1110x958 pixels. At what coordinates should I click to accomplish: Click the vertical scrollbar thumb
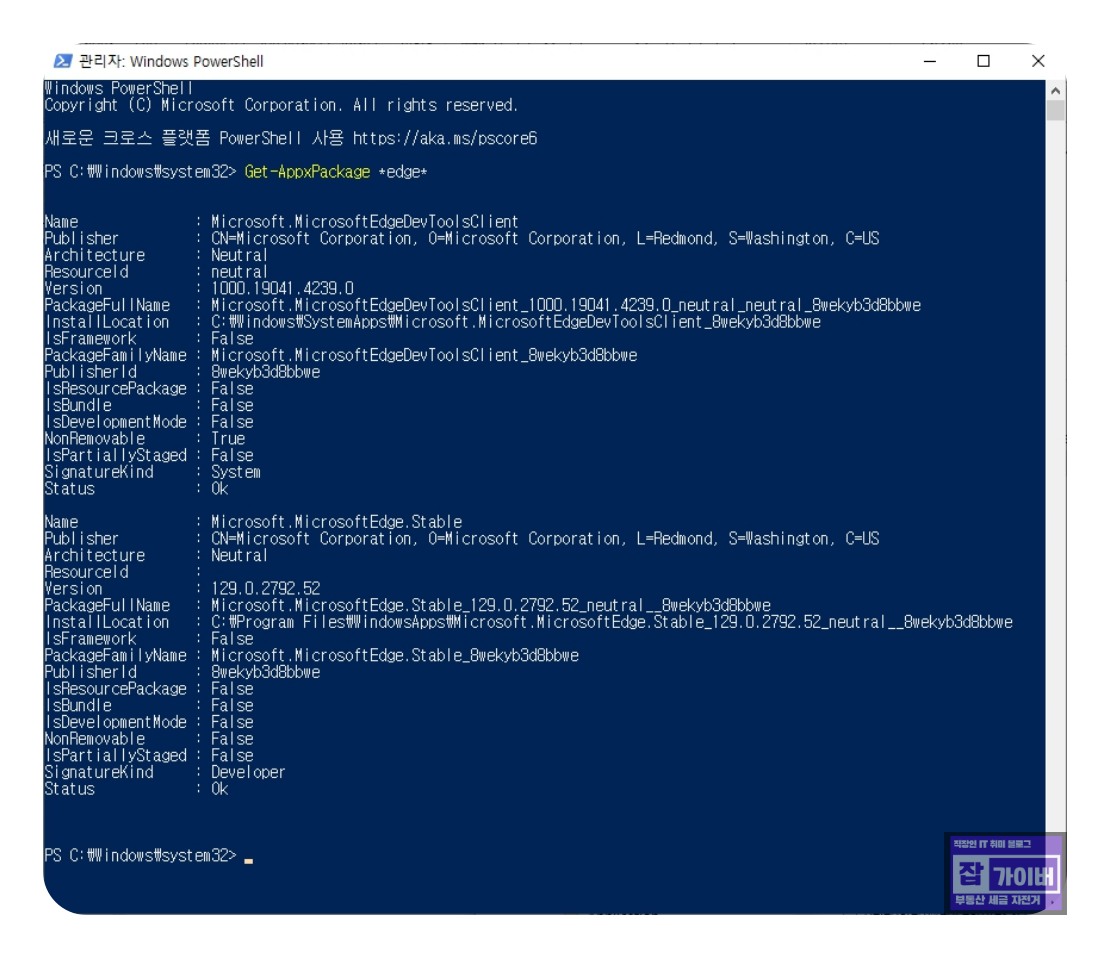1055,111
